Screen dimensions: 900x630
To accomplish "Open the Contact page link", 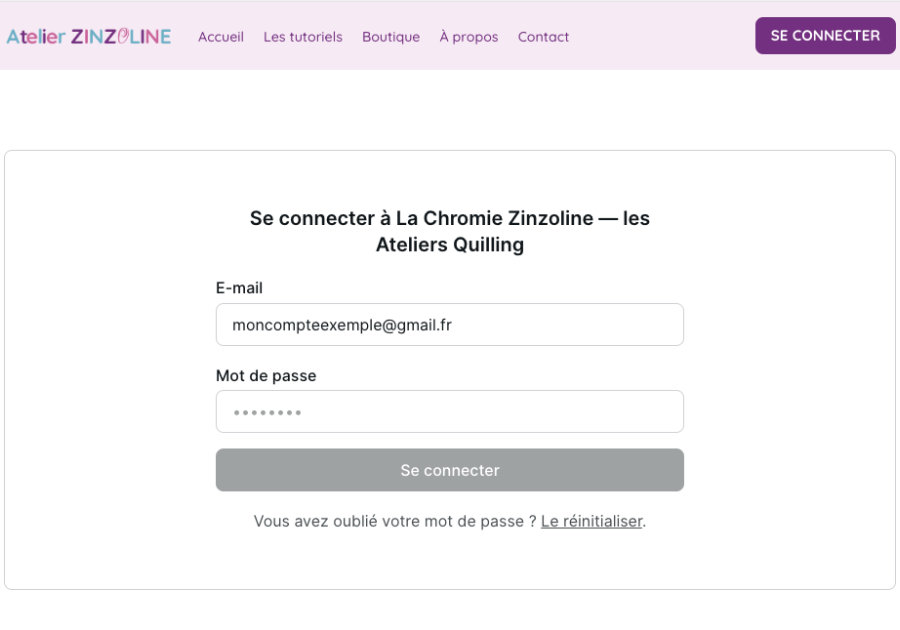I will pos(543,37).
